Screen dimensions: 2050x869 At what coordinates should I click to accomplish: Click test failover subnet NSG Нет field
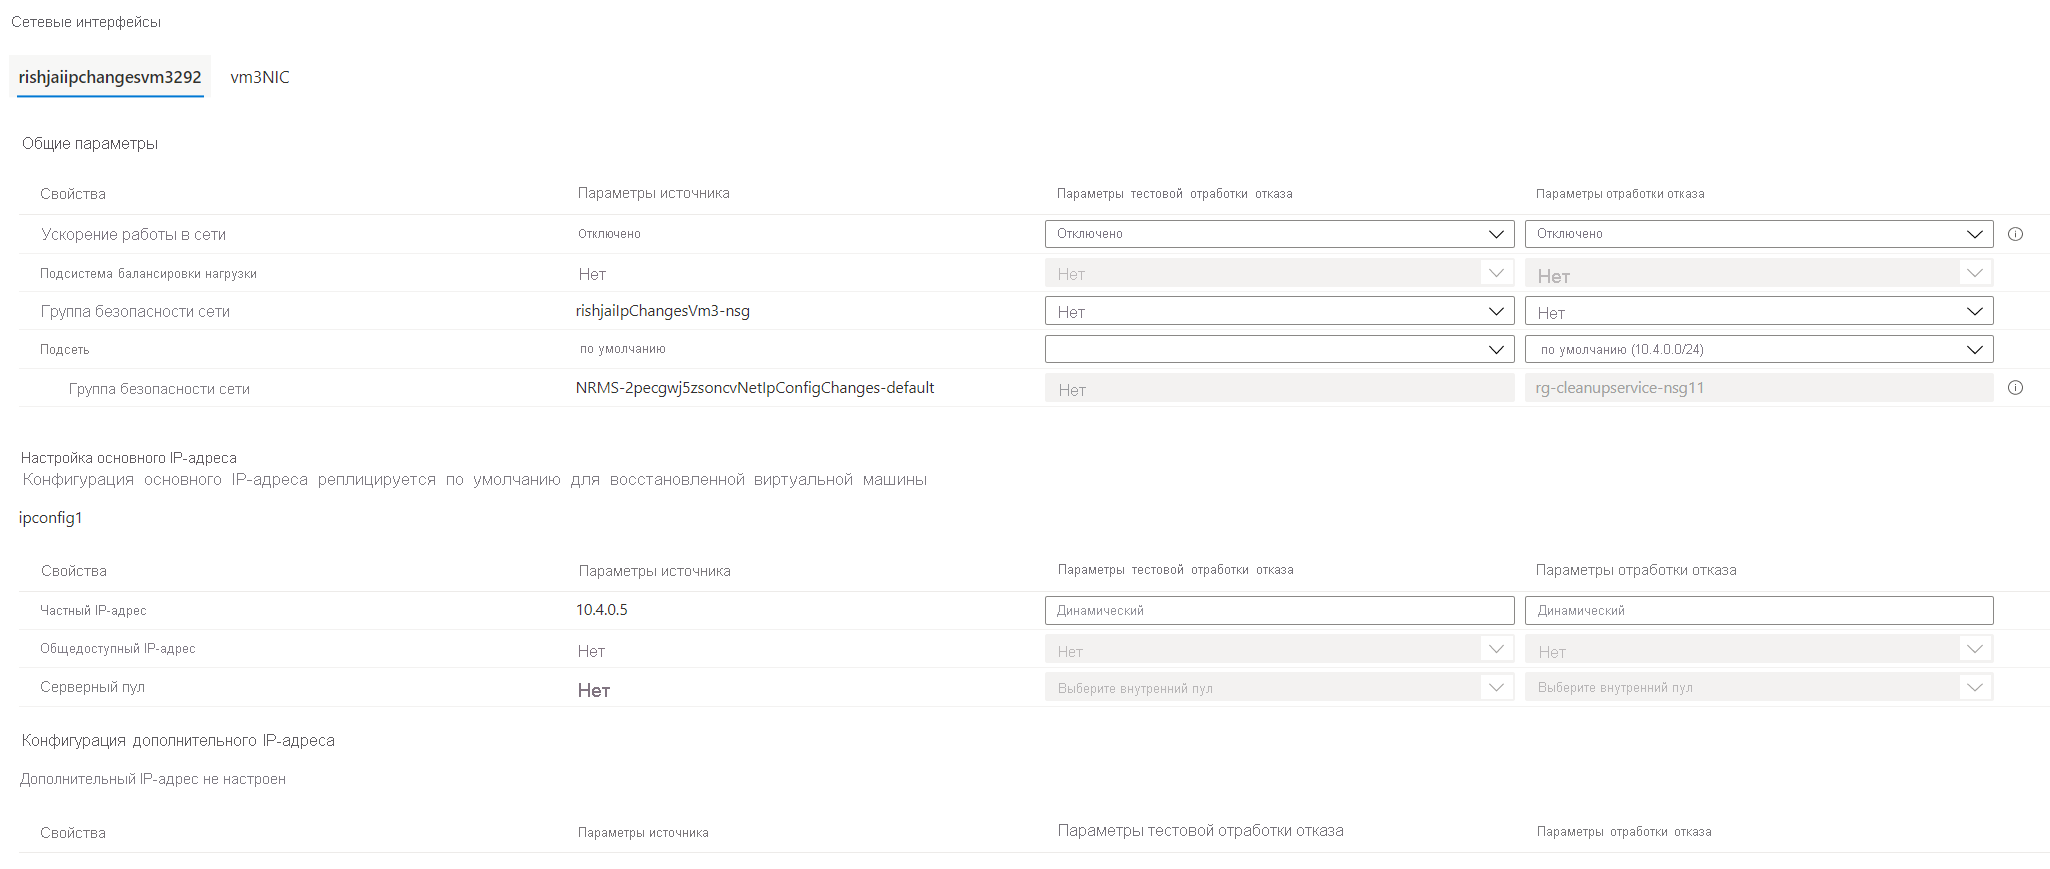point(1279,388)
